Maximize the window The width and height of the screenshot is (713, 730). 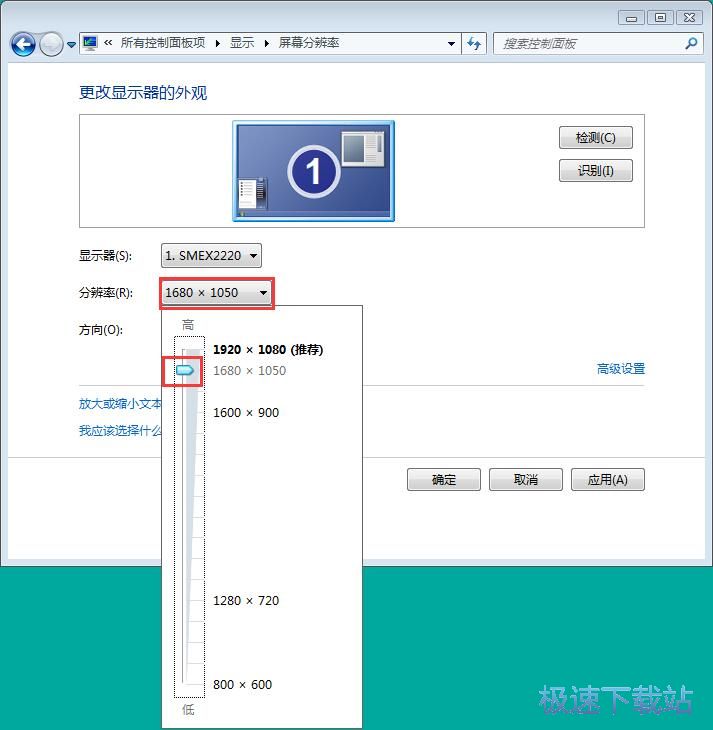click(660, 18)
